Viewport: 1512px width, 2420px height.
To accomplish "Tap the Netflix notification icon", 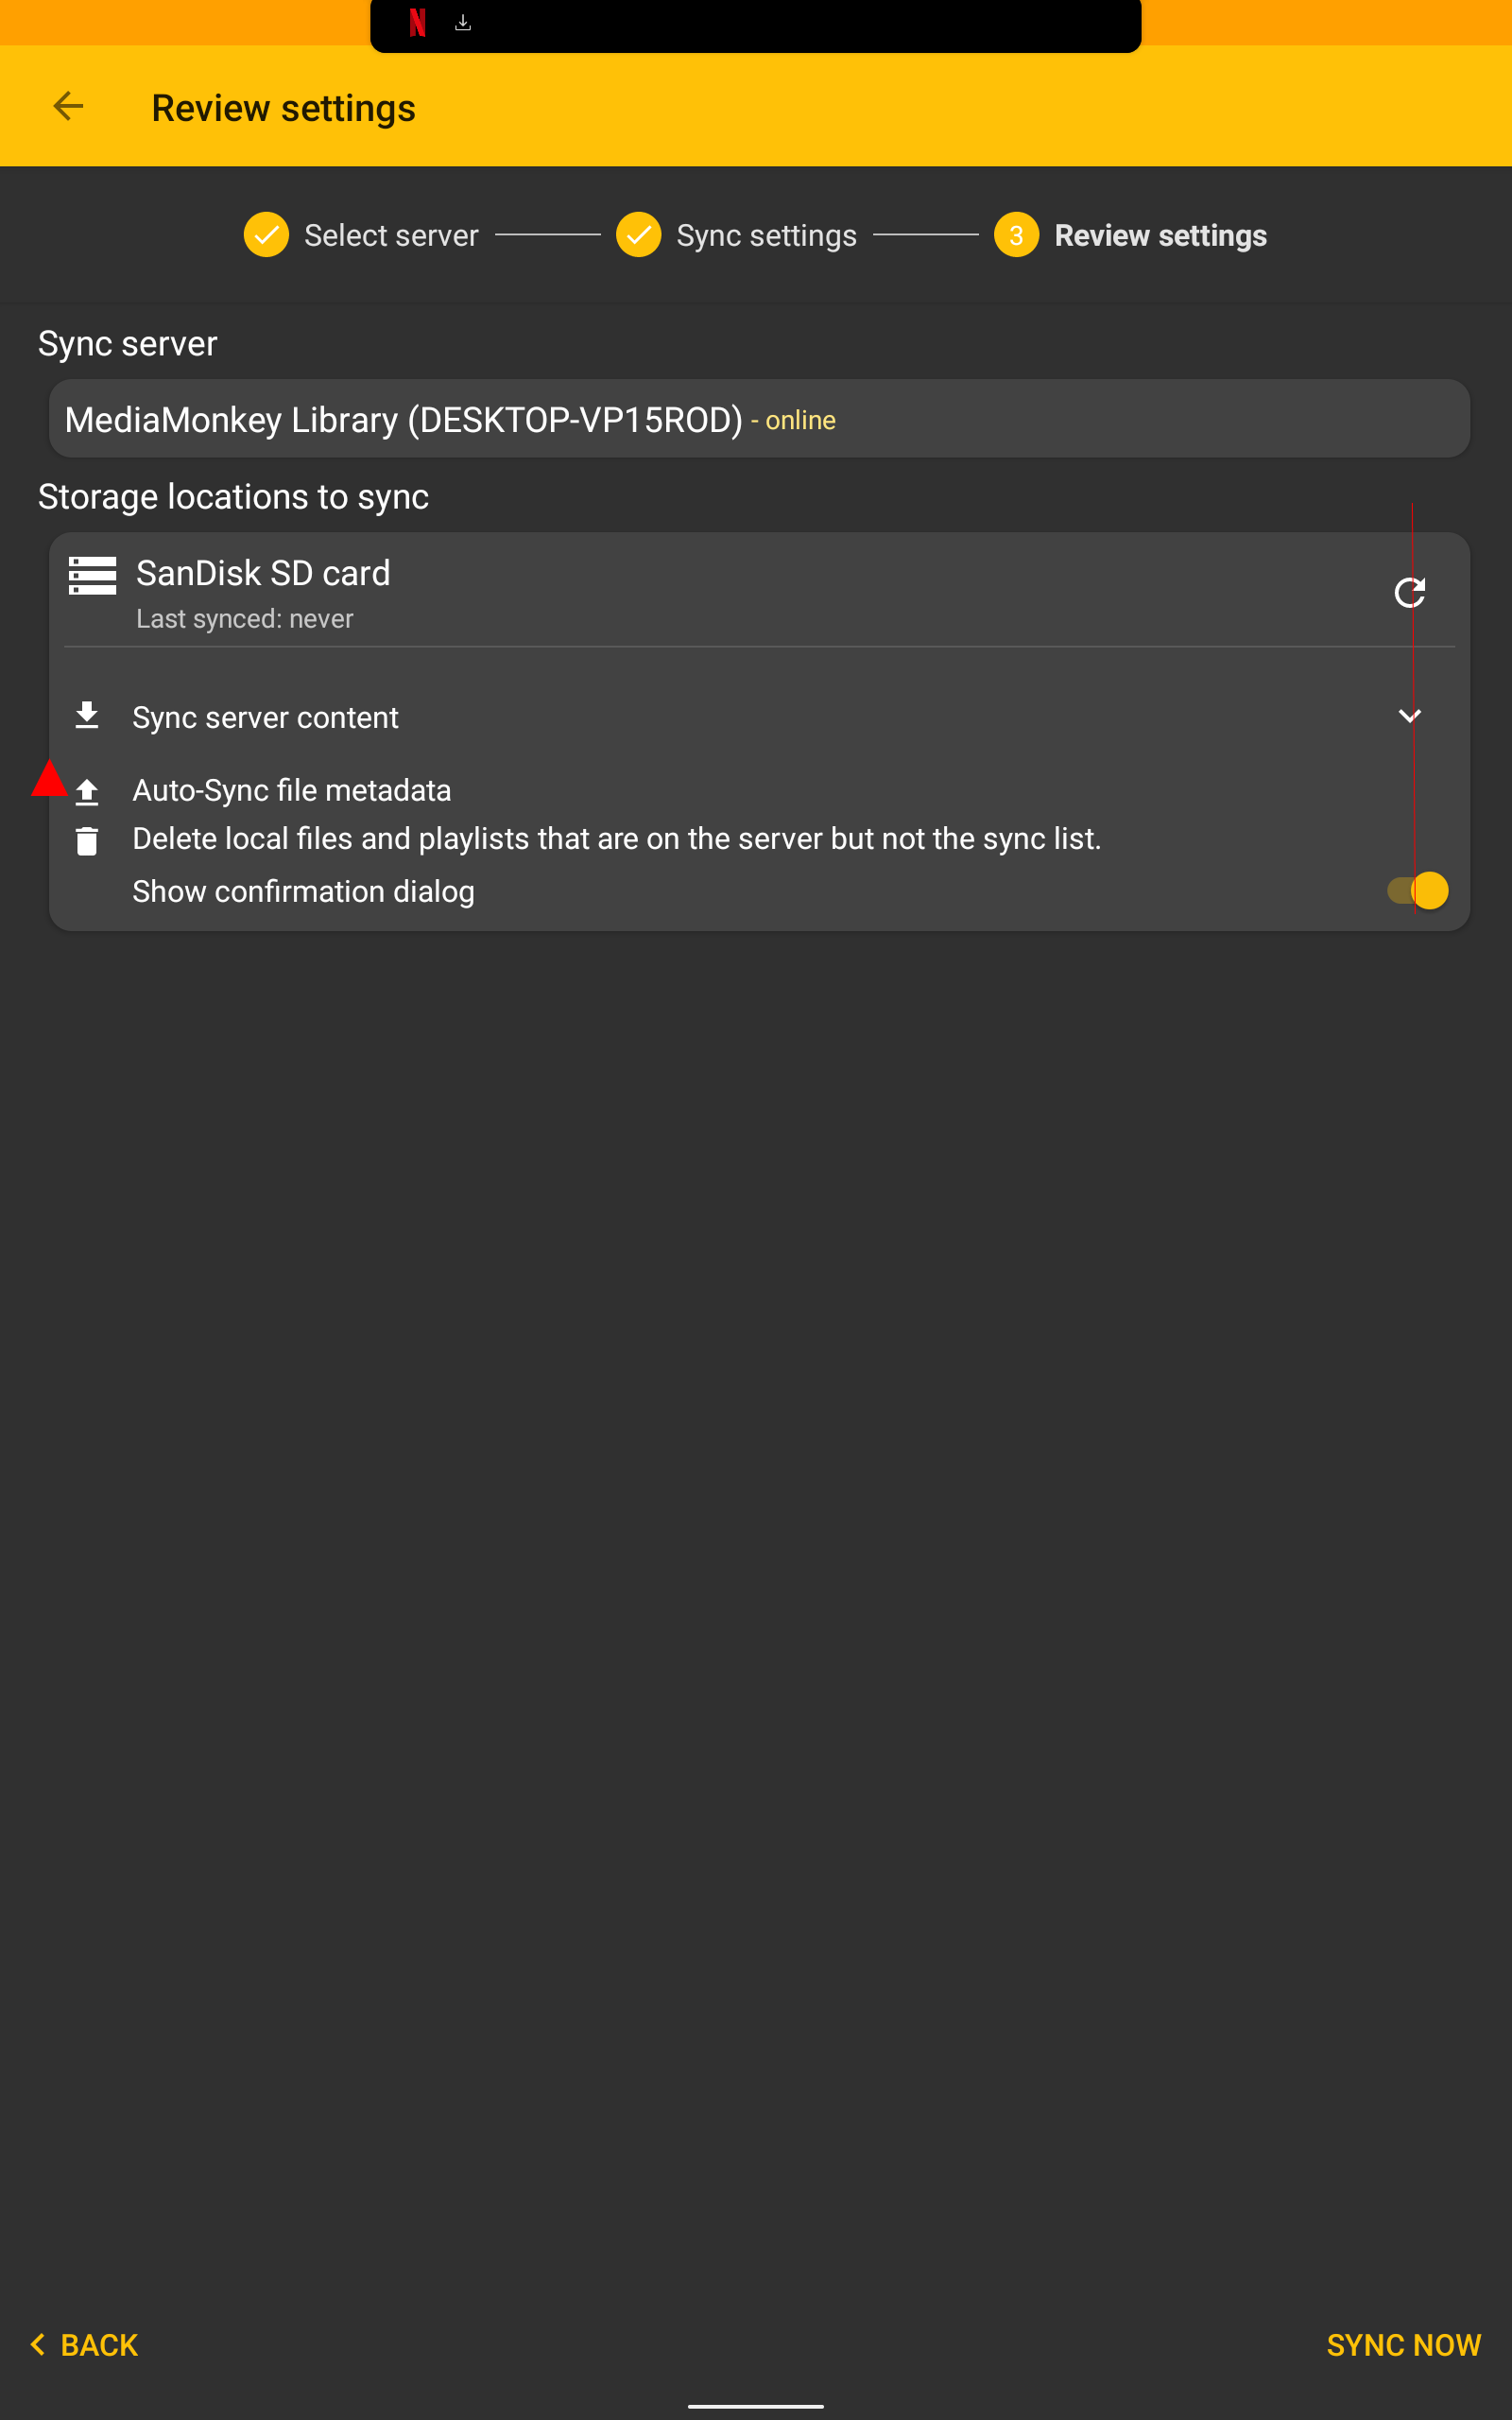I will (x=418, y=22).
